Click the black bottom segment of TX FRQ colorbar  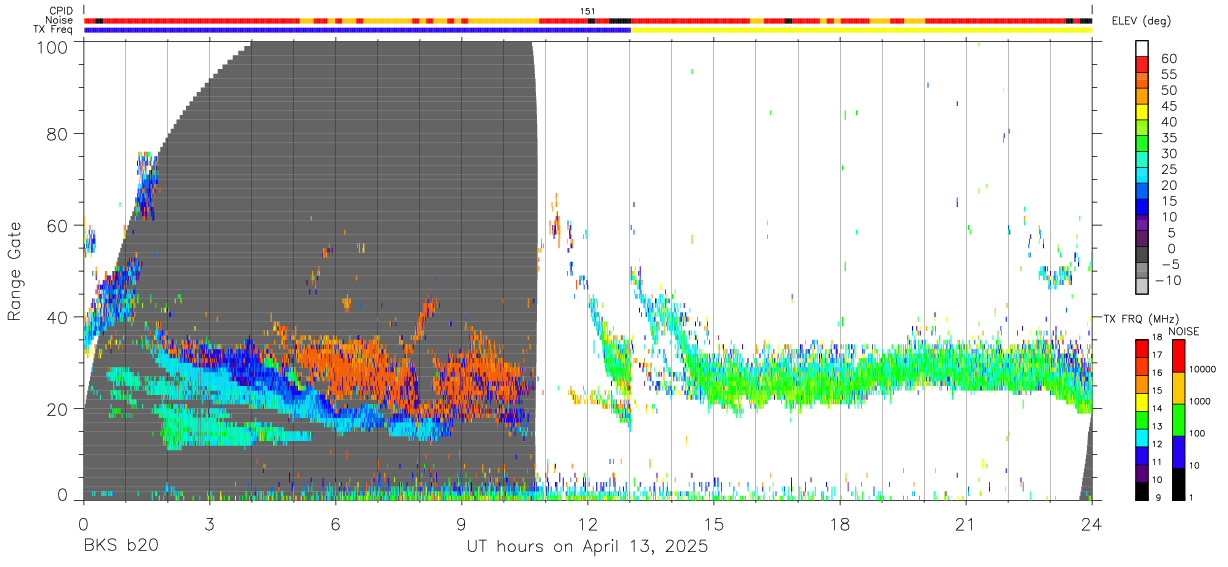pyautogui.click(x=1142, y=491)
